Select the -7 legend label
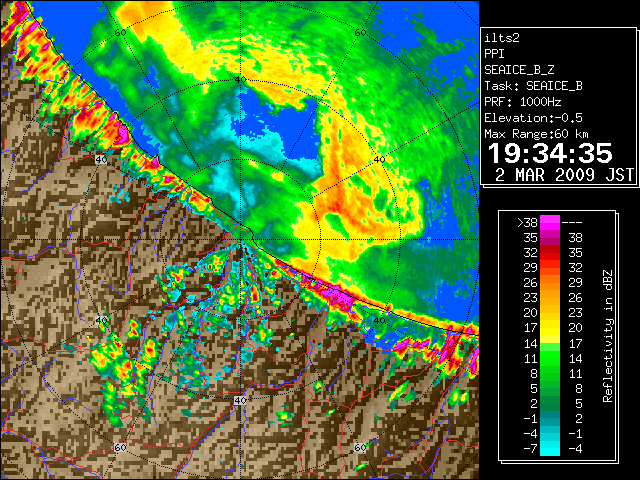This screenshot has height=480, width=640. pyautogui.click(x=530, y=449)
